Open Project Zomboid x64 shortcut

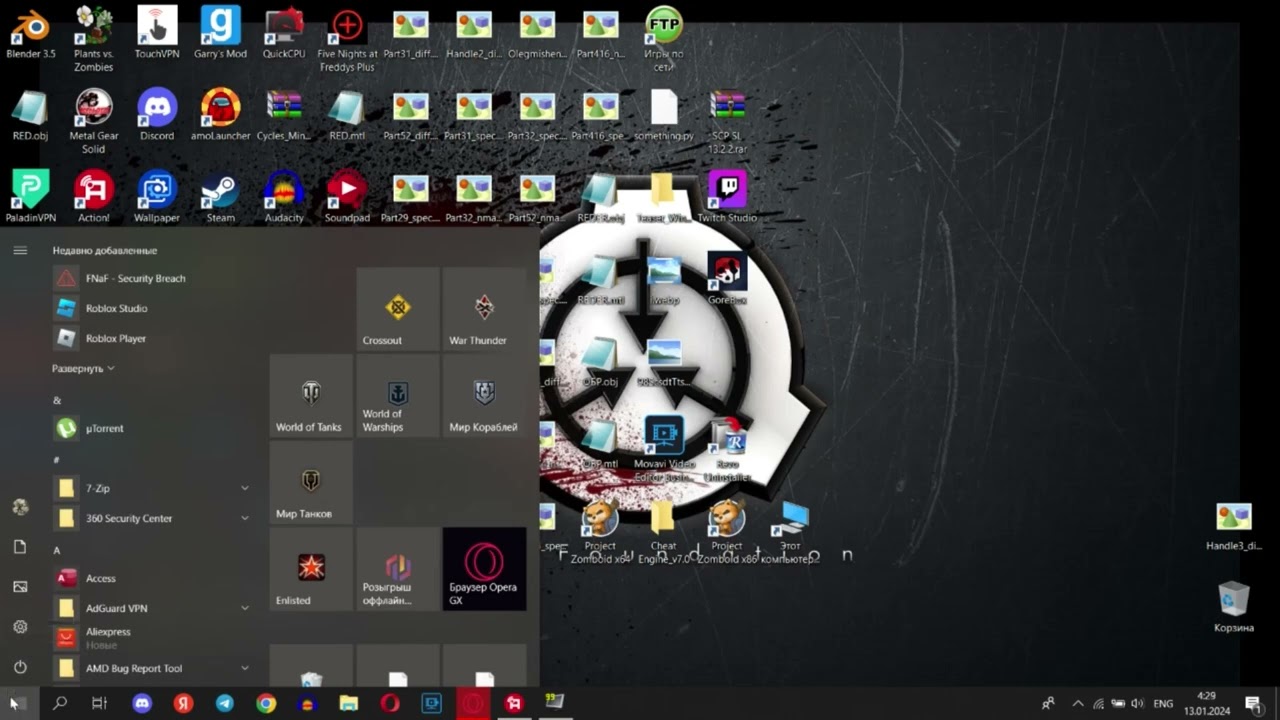point(600,533)
